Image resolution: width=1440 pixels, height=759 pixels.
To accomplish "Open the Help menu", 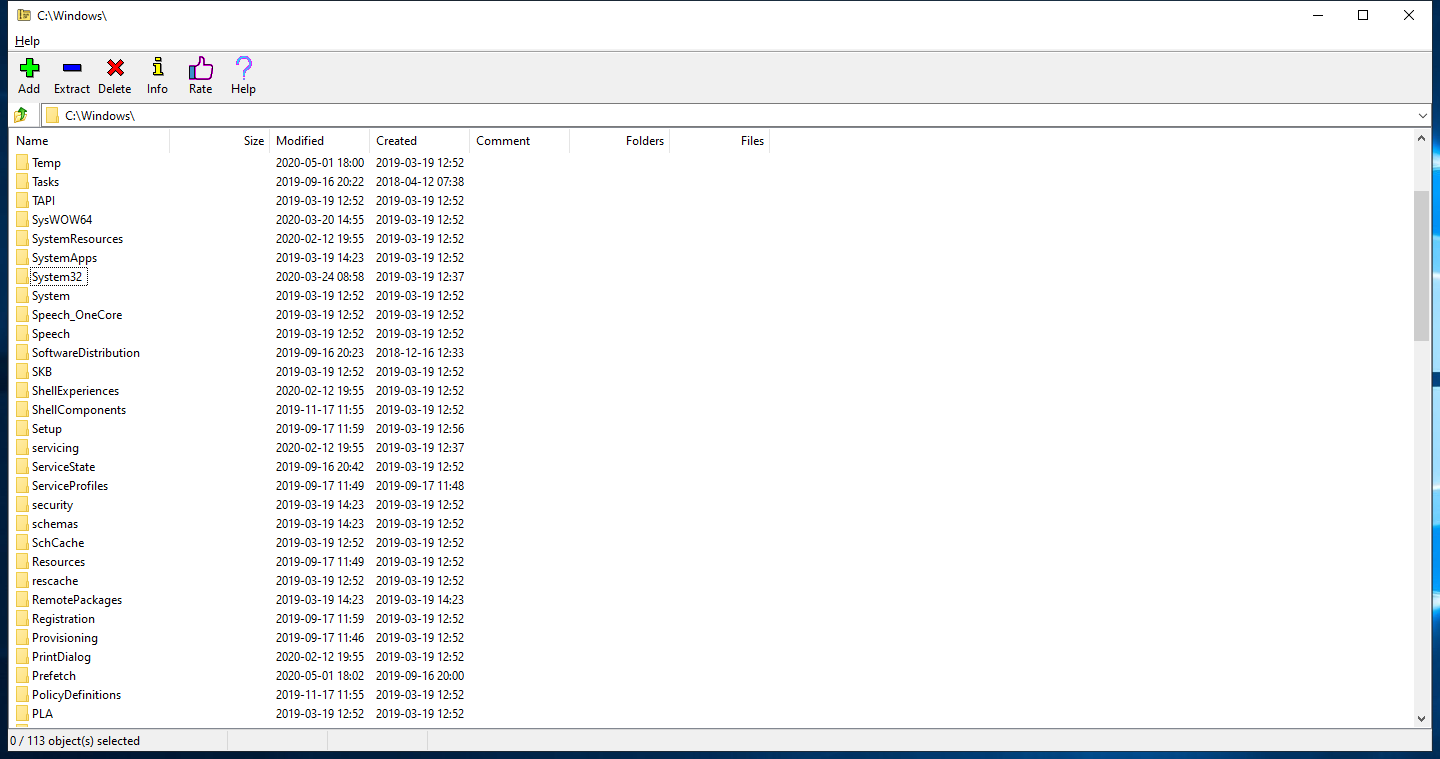I will coord(27,41).
